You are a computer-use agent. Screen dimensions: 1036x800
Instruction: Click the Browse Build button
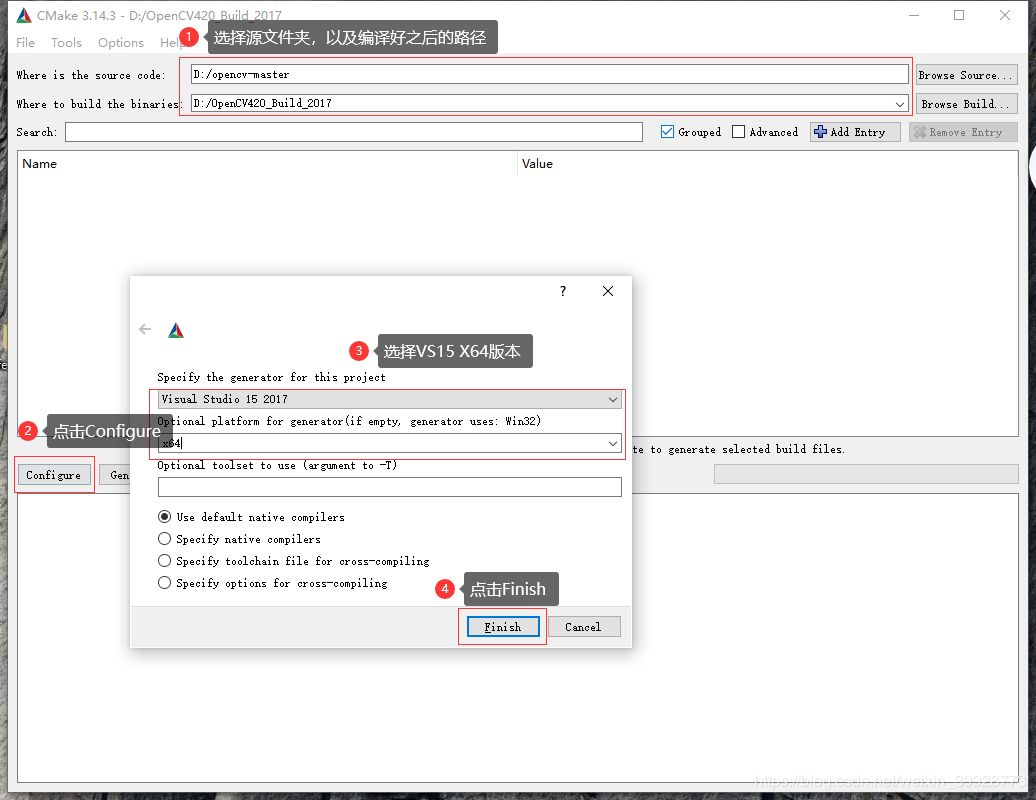[966, 104]
